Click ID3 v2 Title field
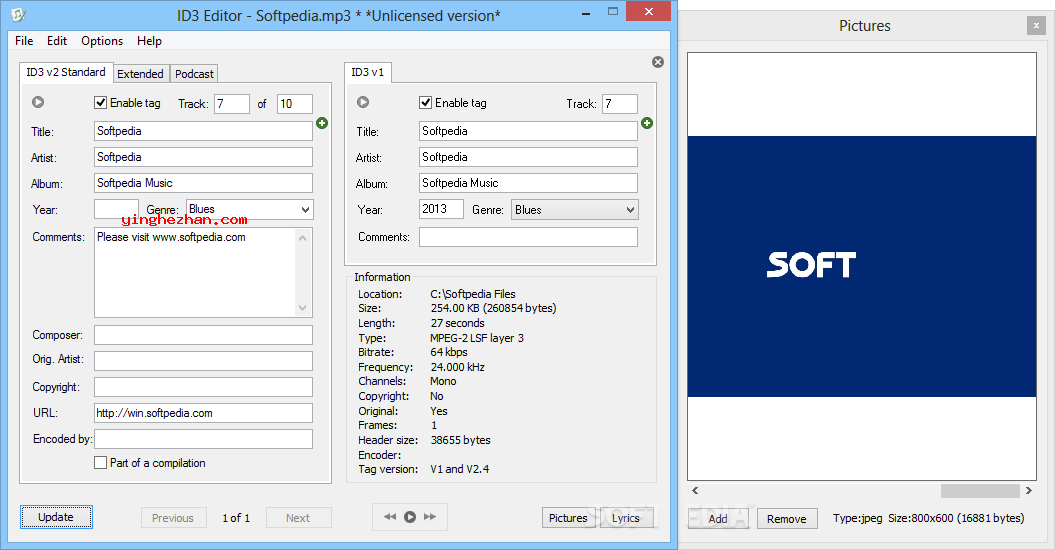 [x=203, y=131]
